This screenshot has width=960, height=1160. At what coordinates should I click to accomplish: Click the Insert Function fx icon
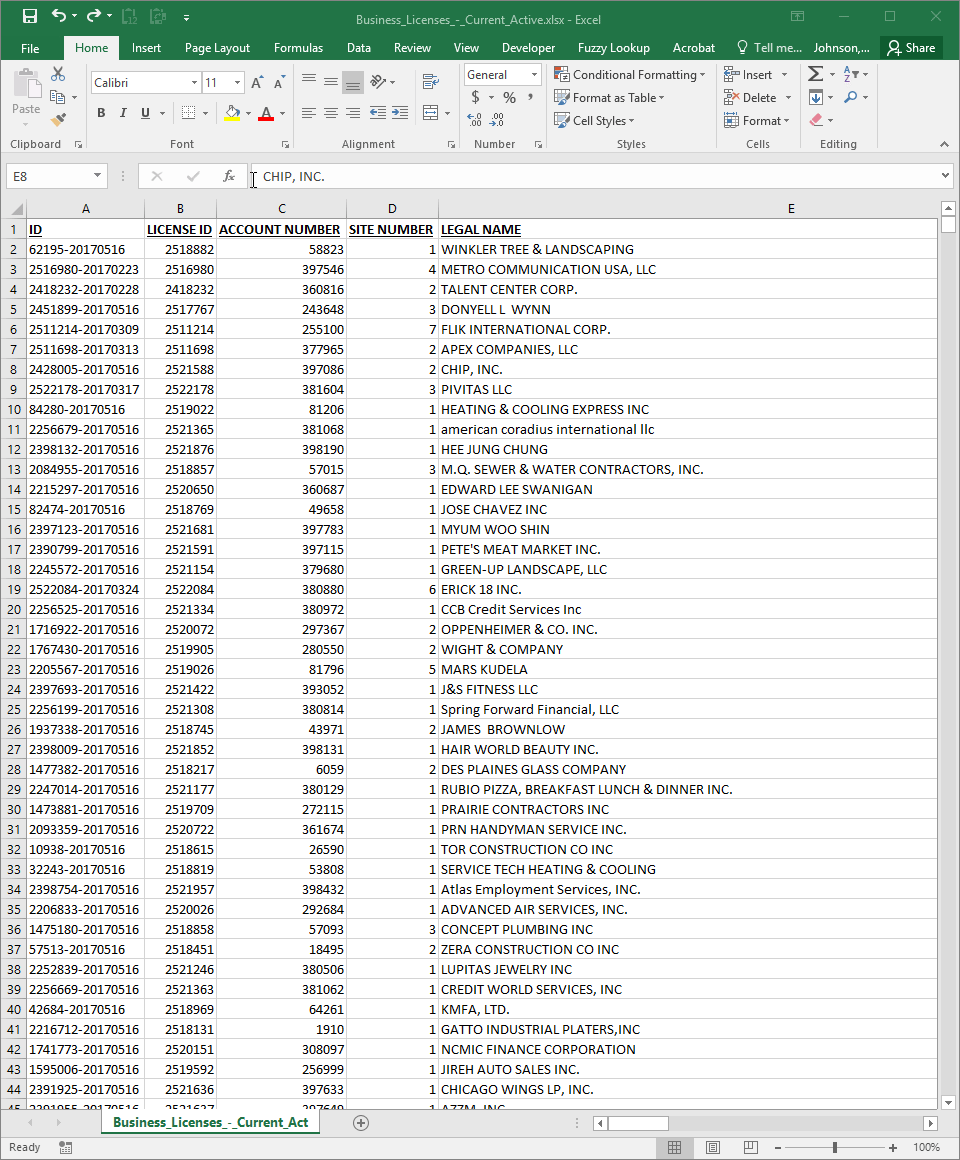coord(229,176)
